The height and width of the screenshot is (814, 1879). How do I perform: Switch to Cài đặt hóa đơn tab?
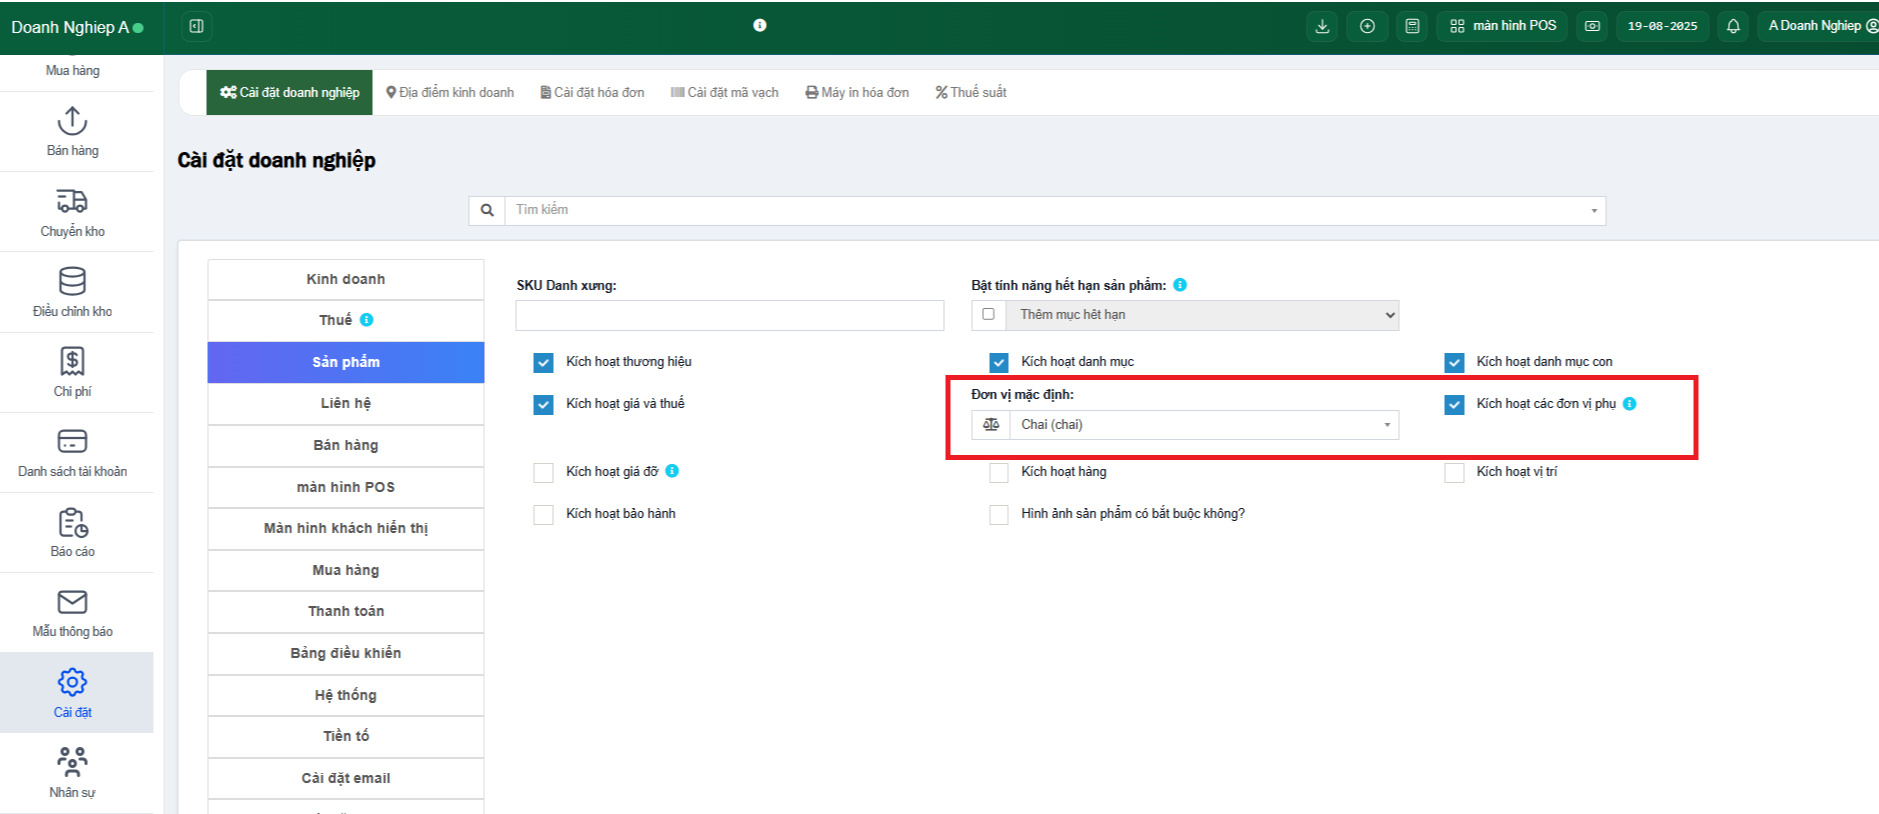[x=592, y=92]
